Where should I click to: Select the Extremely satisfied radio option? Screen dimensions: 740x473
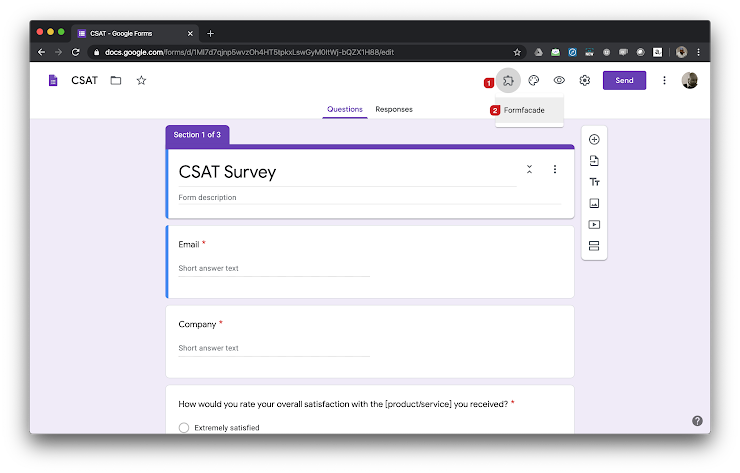coord(184,427)
